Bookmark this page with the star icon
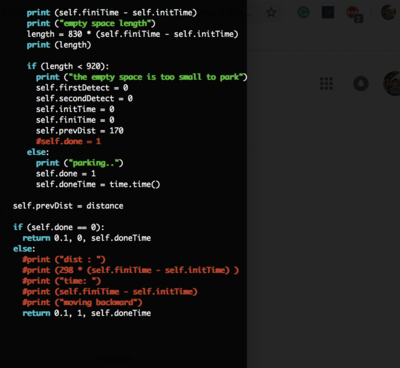 (x=271, y=13)
